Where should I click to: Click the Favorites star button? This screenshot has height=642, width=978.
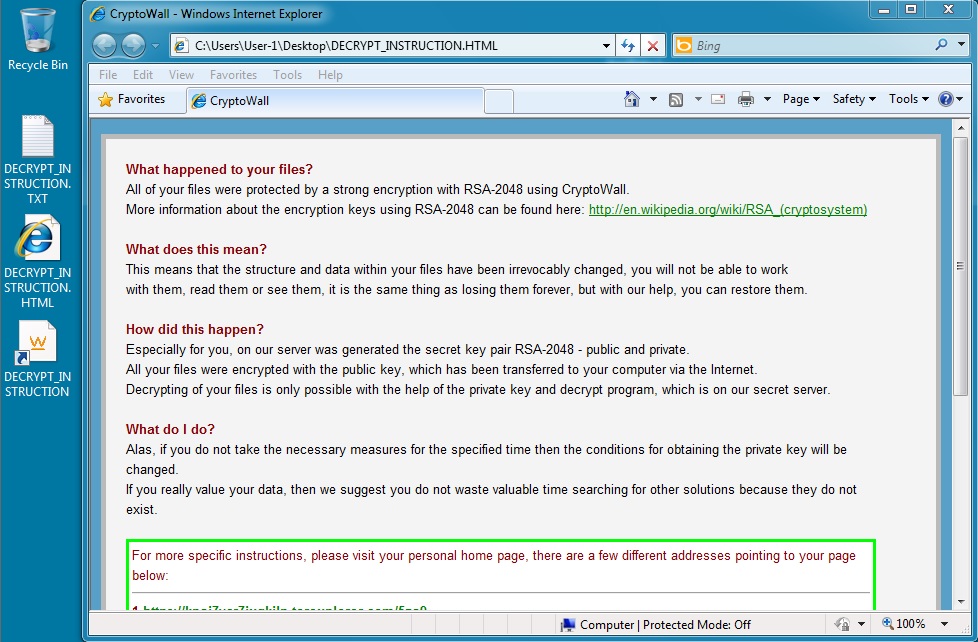pos(131,99)
